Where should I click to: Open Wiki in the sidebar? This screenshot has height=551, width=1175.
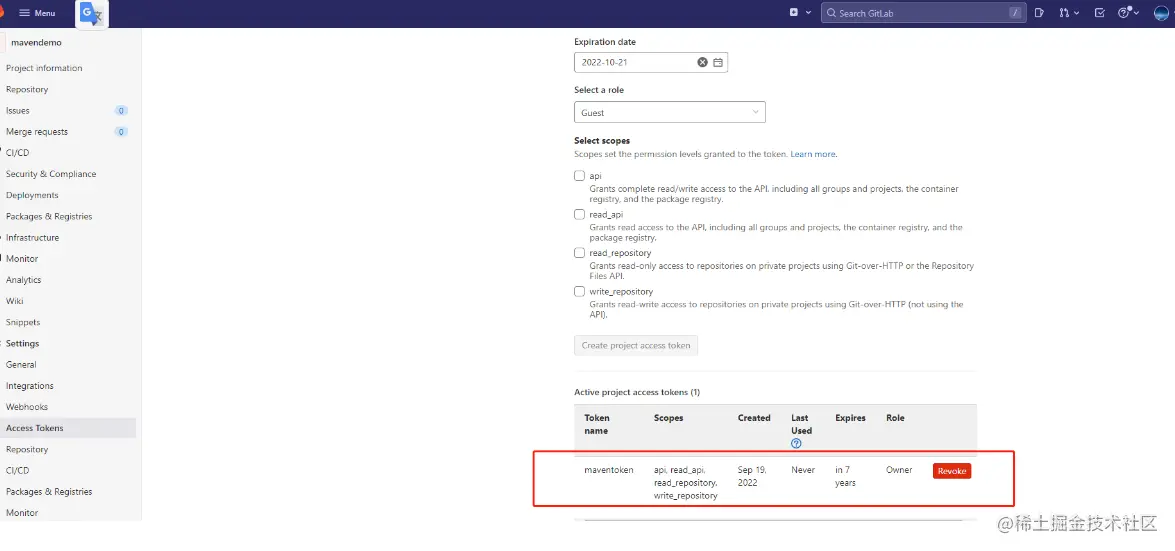14,301
